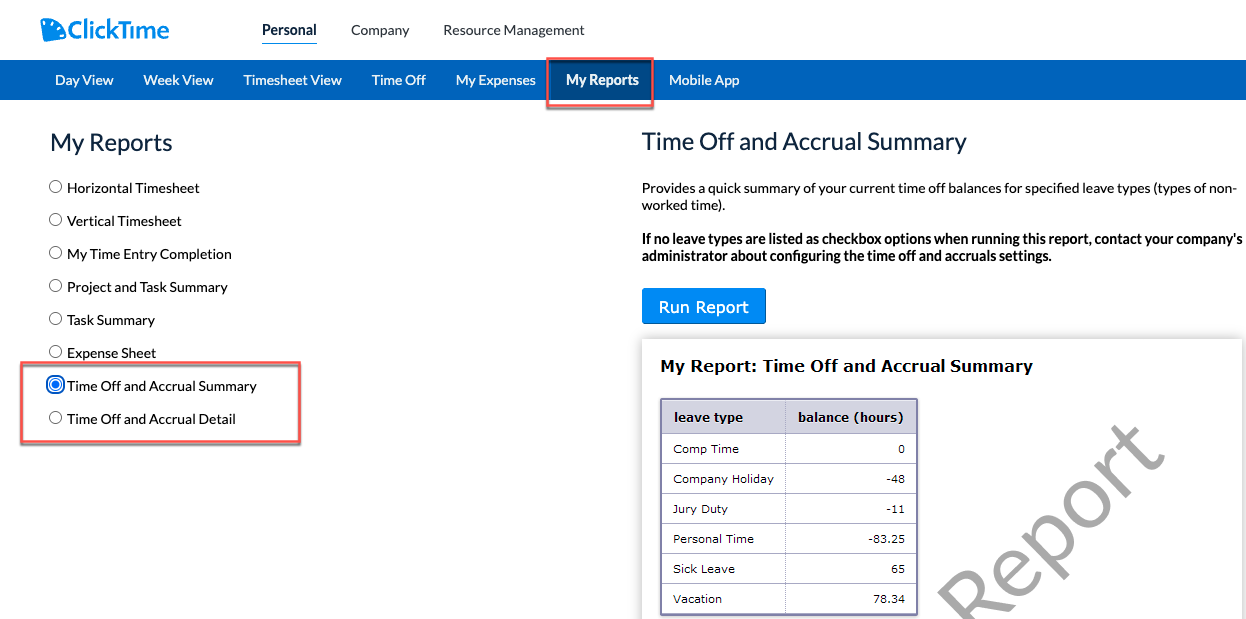The image size is (1246, 619).
Task: Go to Week View
Action: 178,80
